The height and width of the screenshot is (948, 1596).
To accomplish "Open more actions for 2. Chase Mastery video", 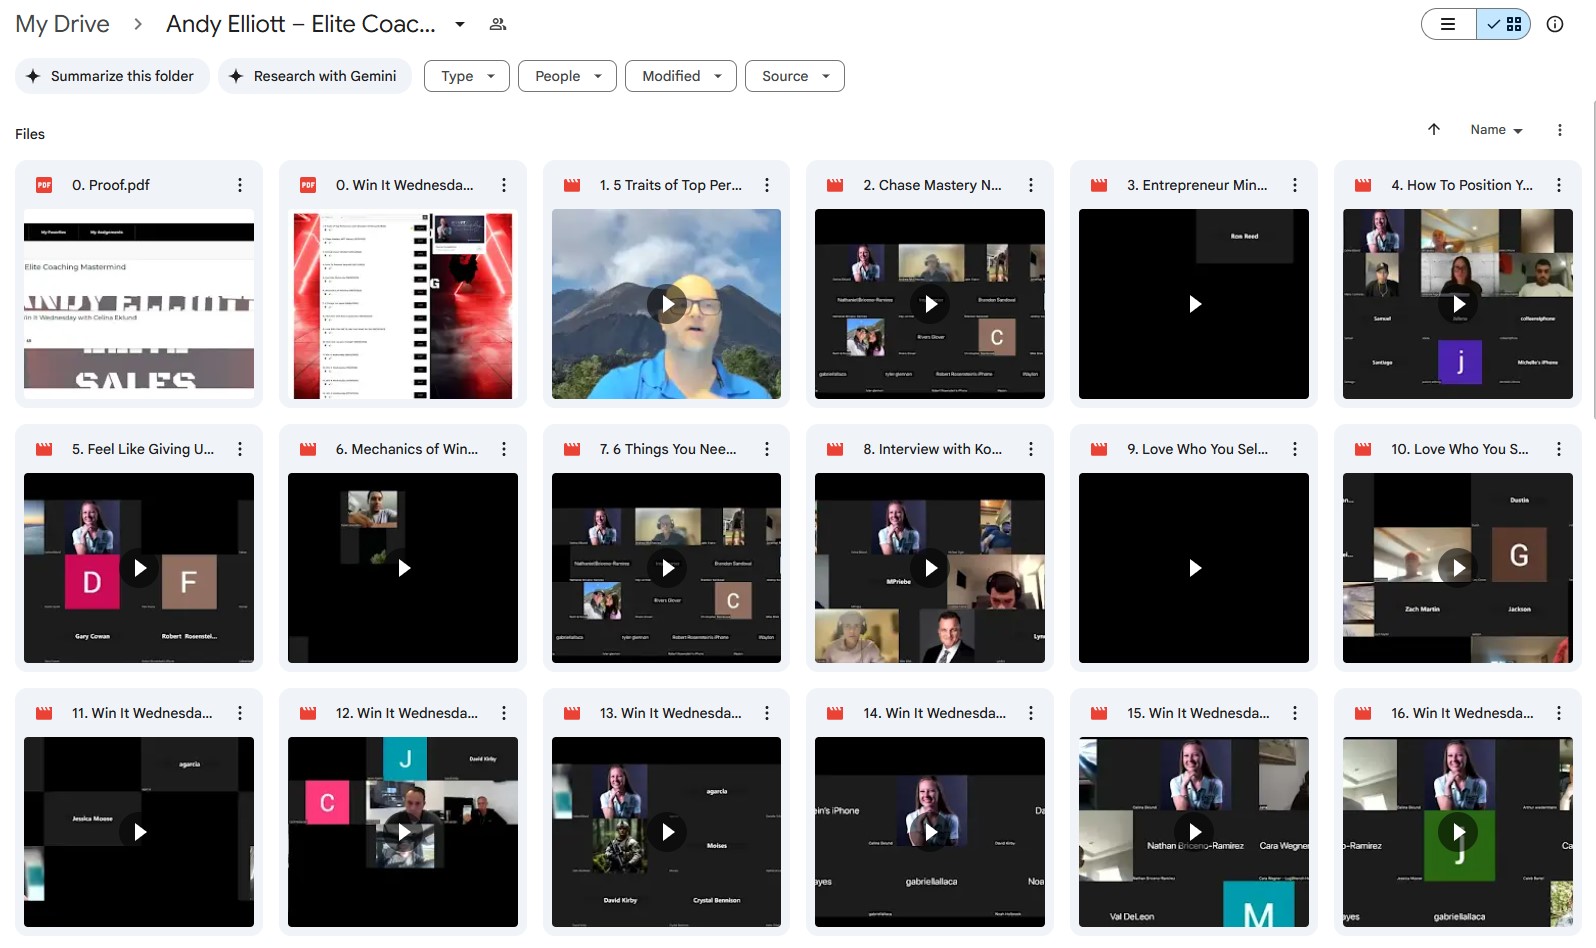I will coord(1031,185).
